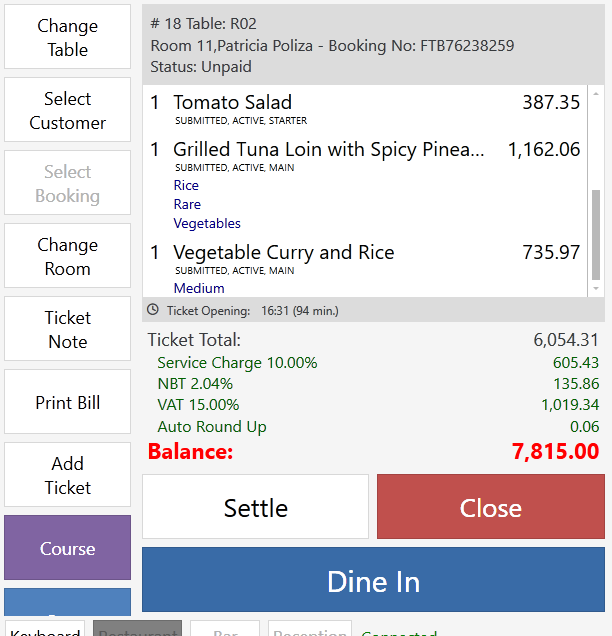Click the Add Ticket button
The image size is (612, 636).
(67, 475)
